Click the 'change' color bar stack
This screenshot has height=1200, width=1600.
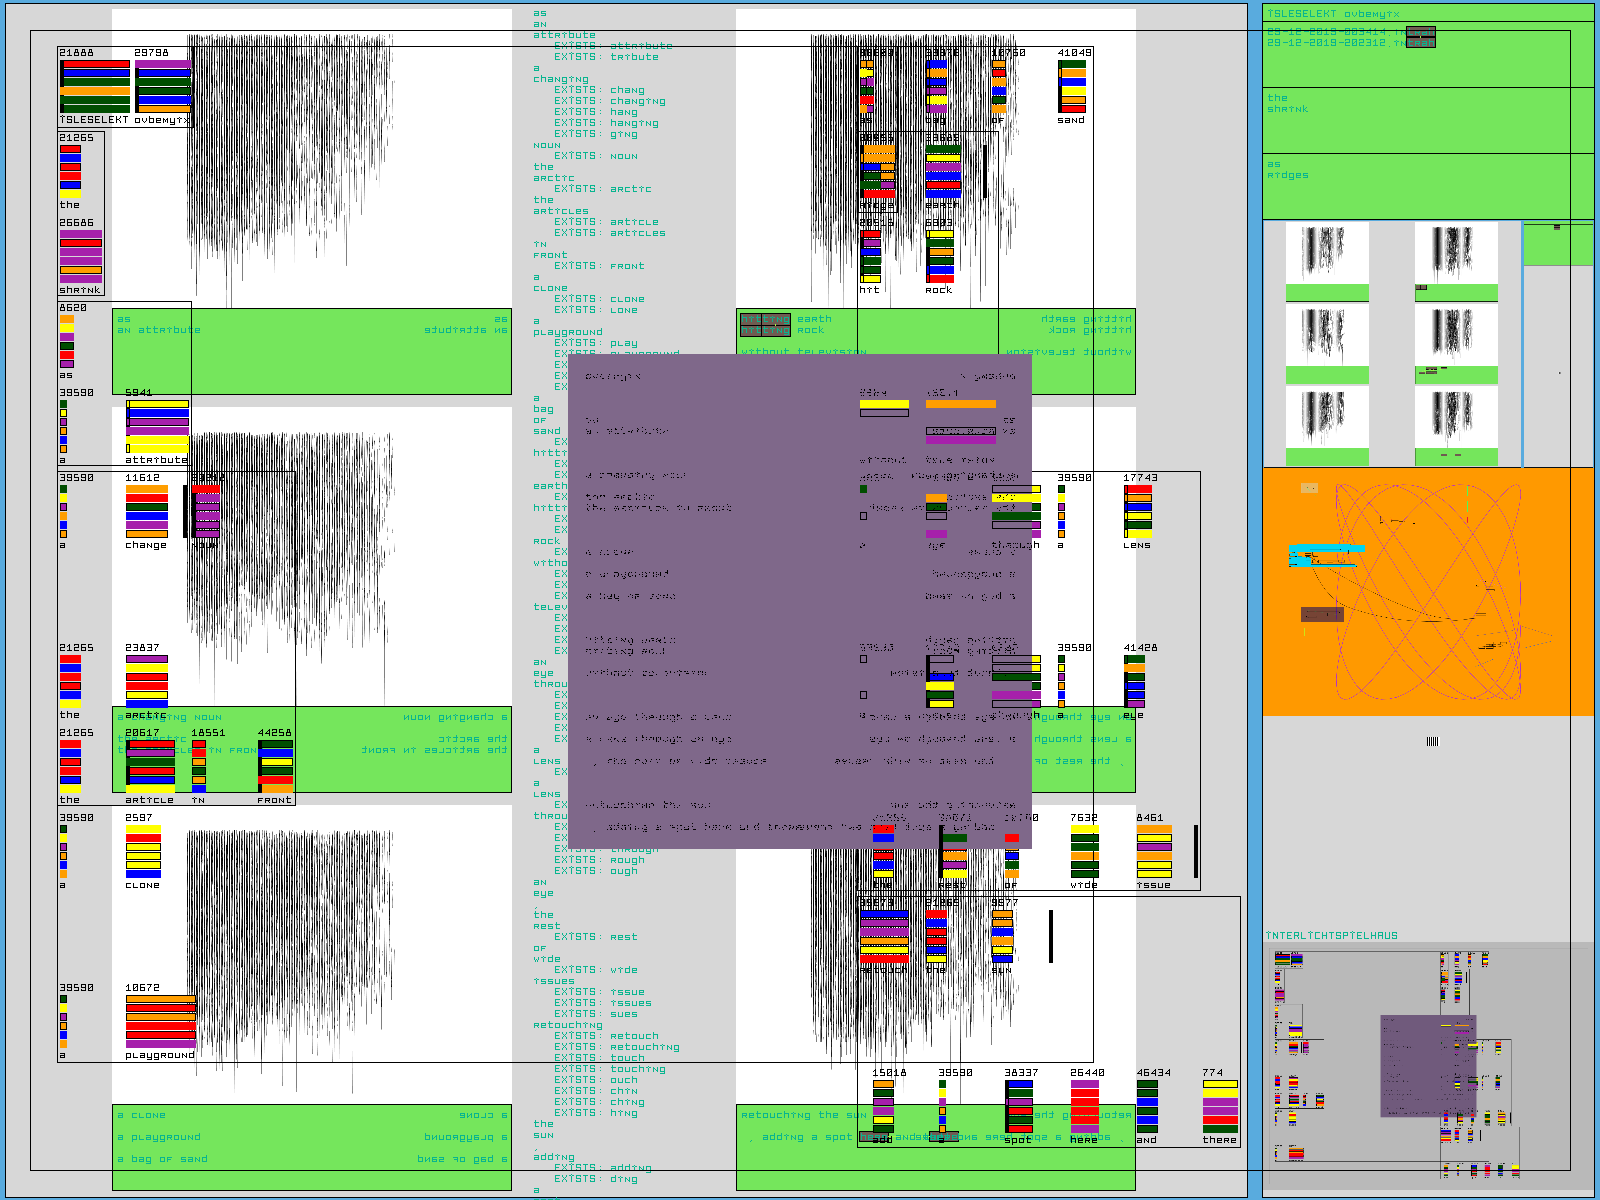pos(146,512)
